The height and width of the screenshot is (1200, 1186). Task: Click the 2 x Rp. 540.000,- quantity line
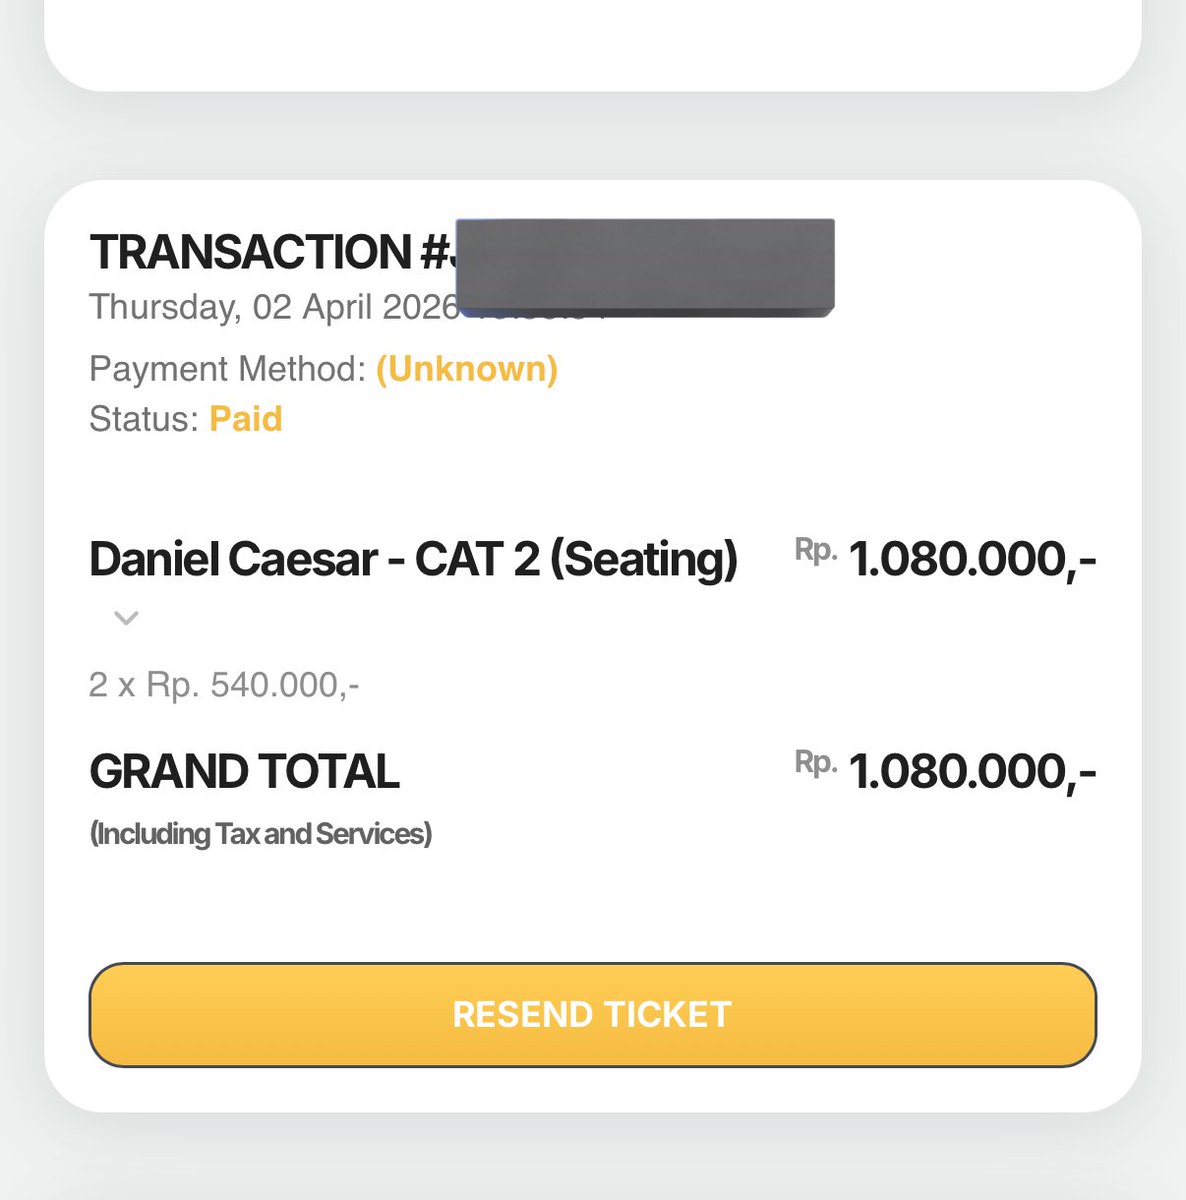pos(224,685)
